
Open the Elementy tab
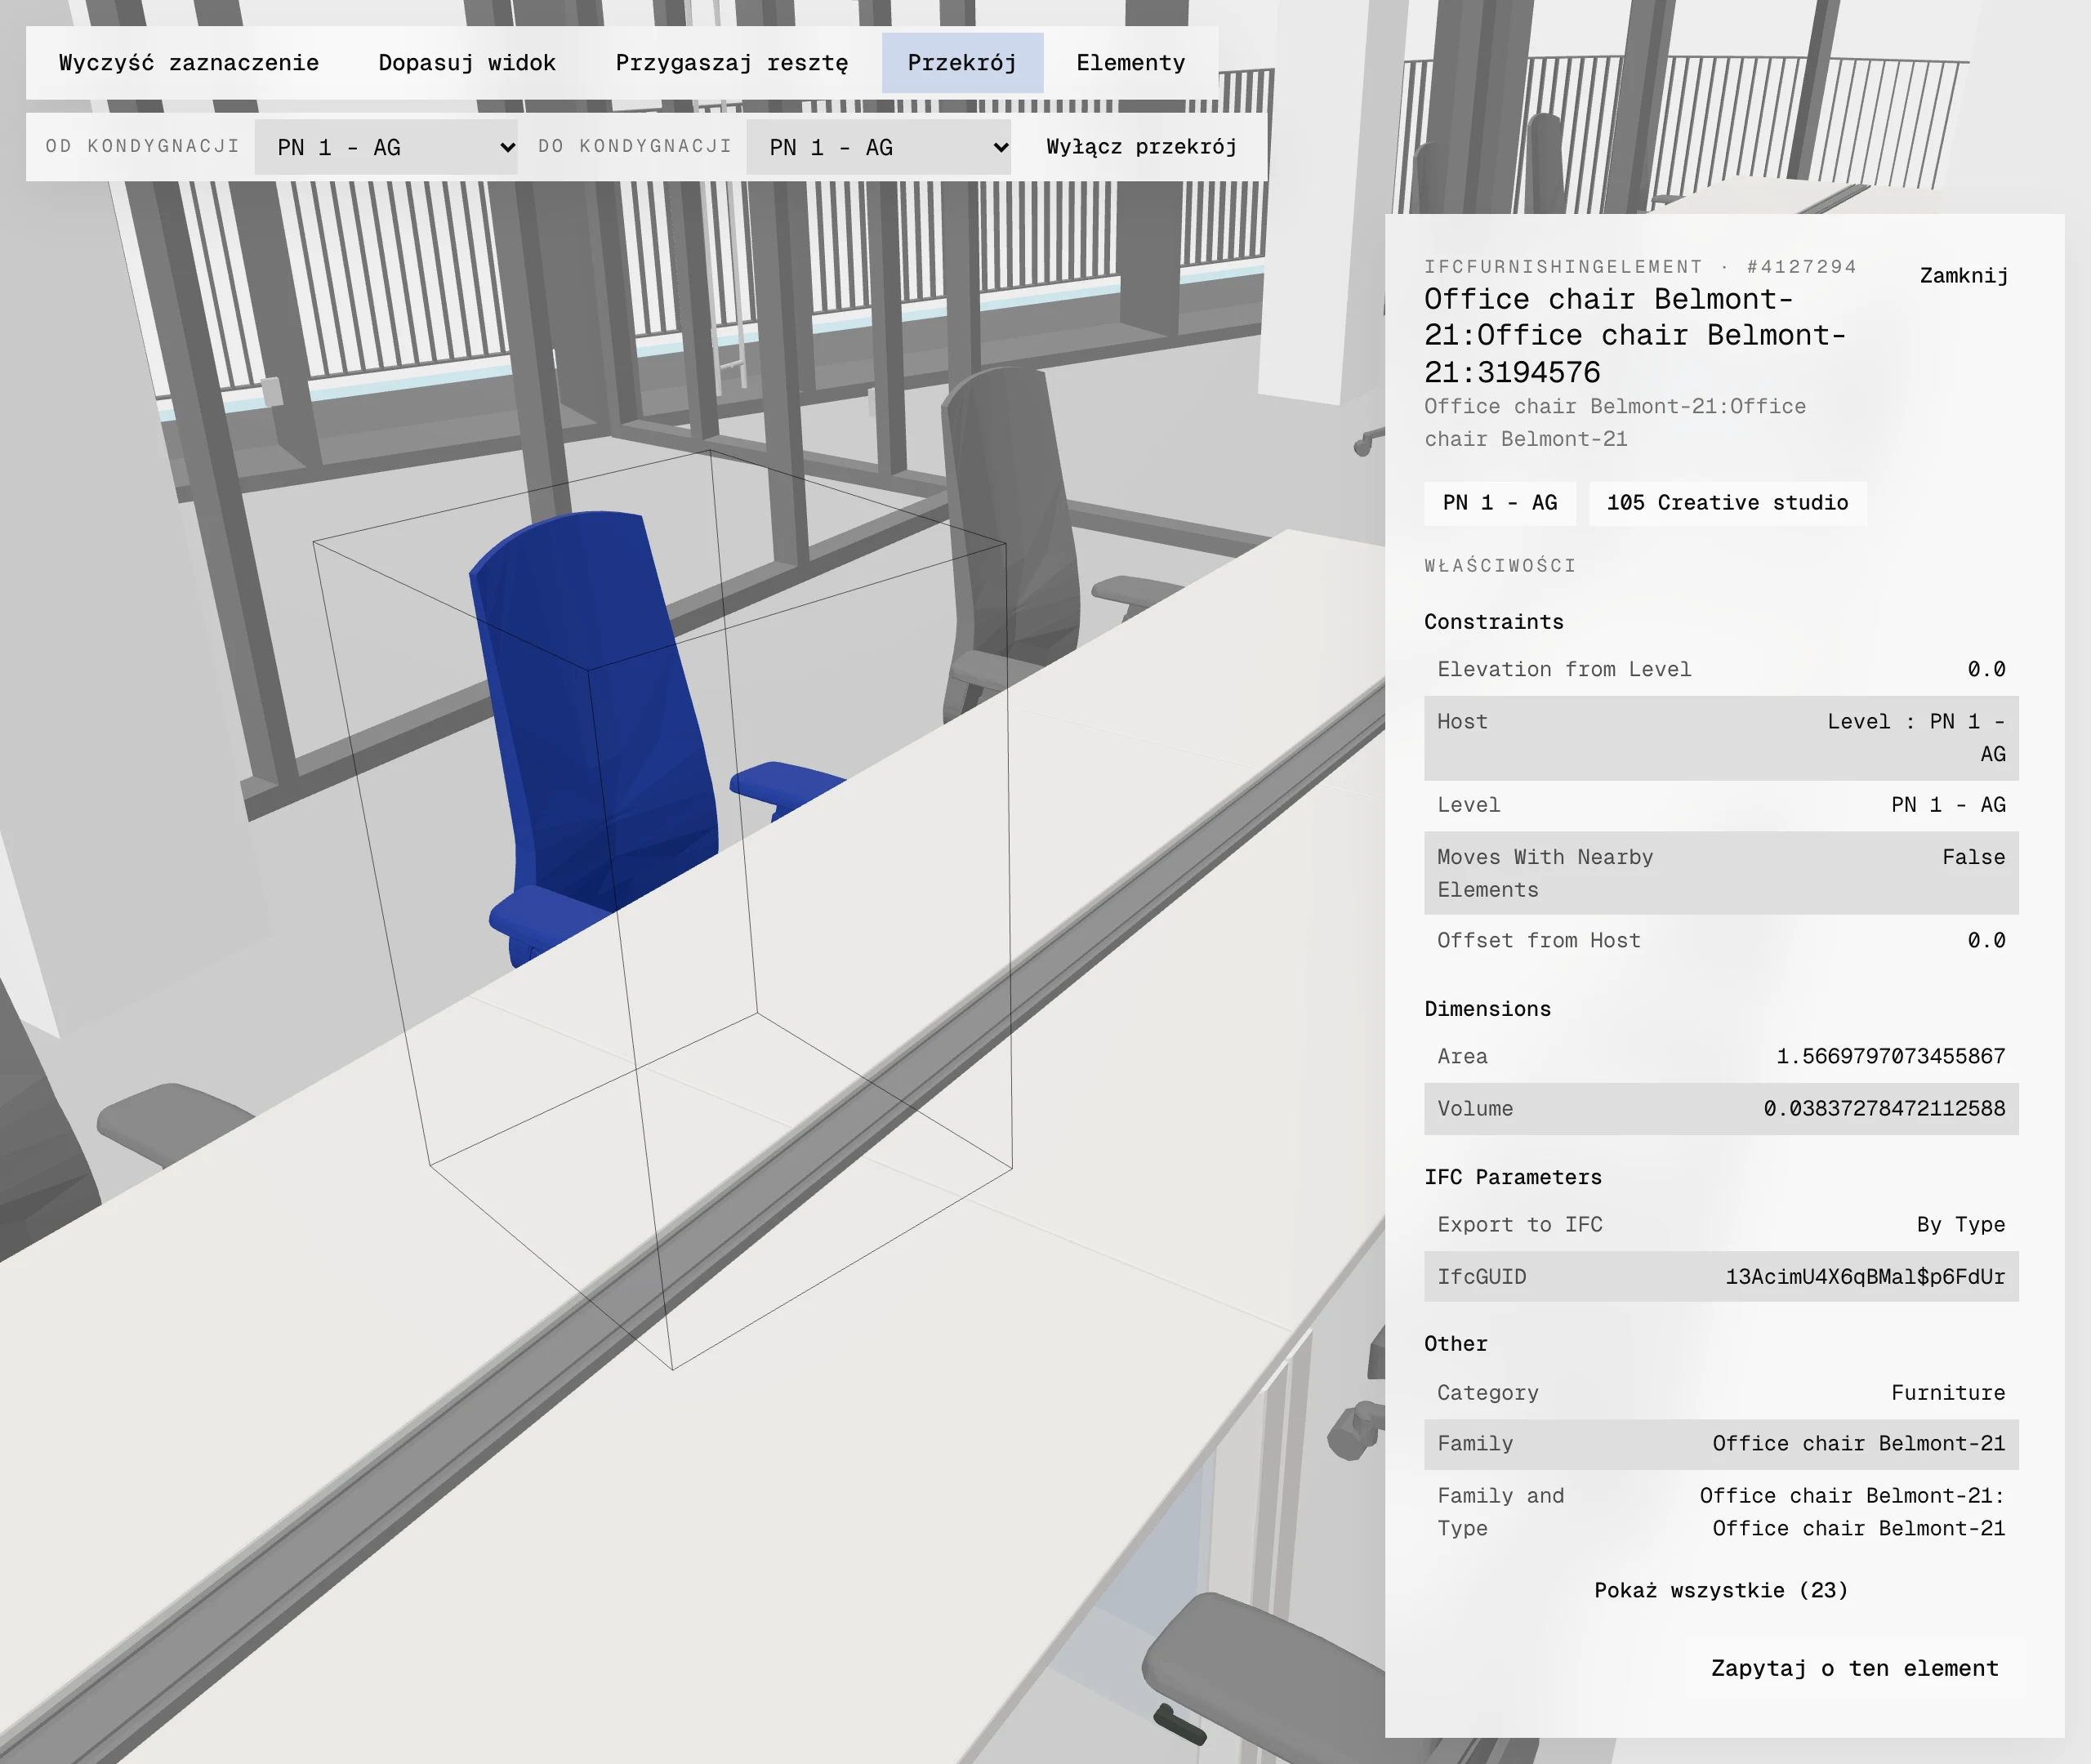tap(1131, 63)
